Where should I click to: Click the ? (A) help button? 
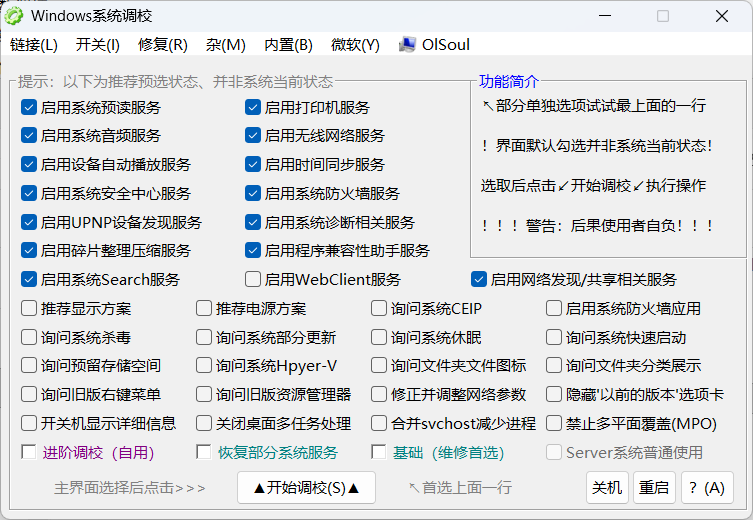click(x=706, y=488)
